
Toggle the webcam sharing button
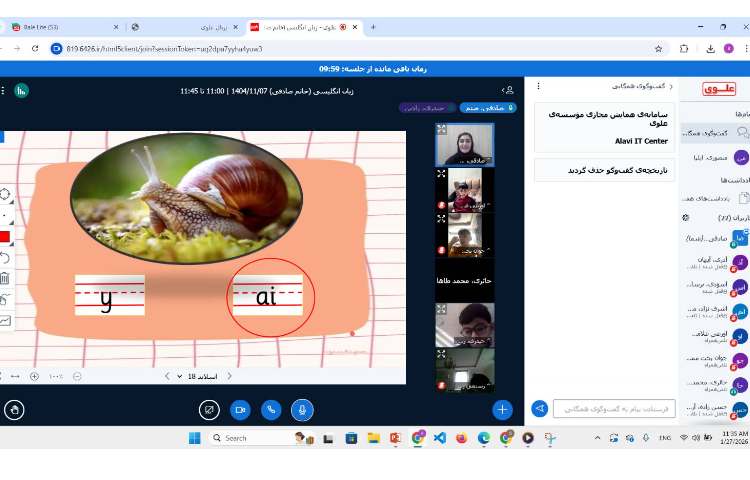coord(240,409)
